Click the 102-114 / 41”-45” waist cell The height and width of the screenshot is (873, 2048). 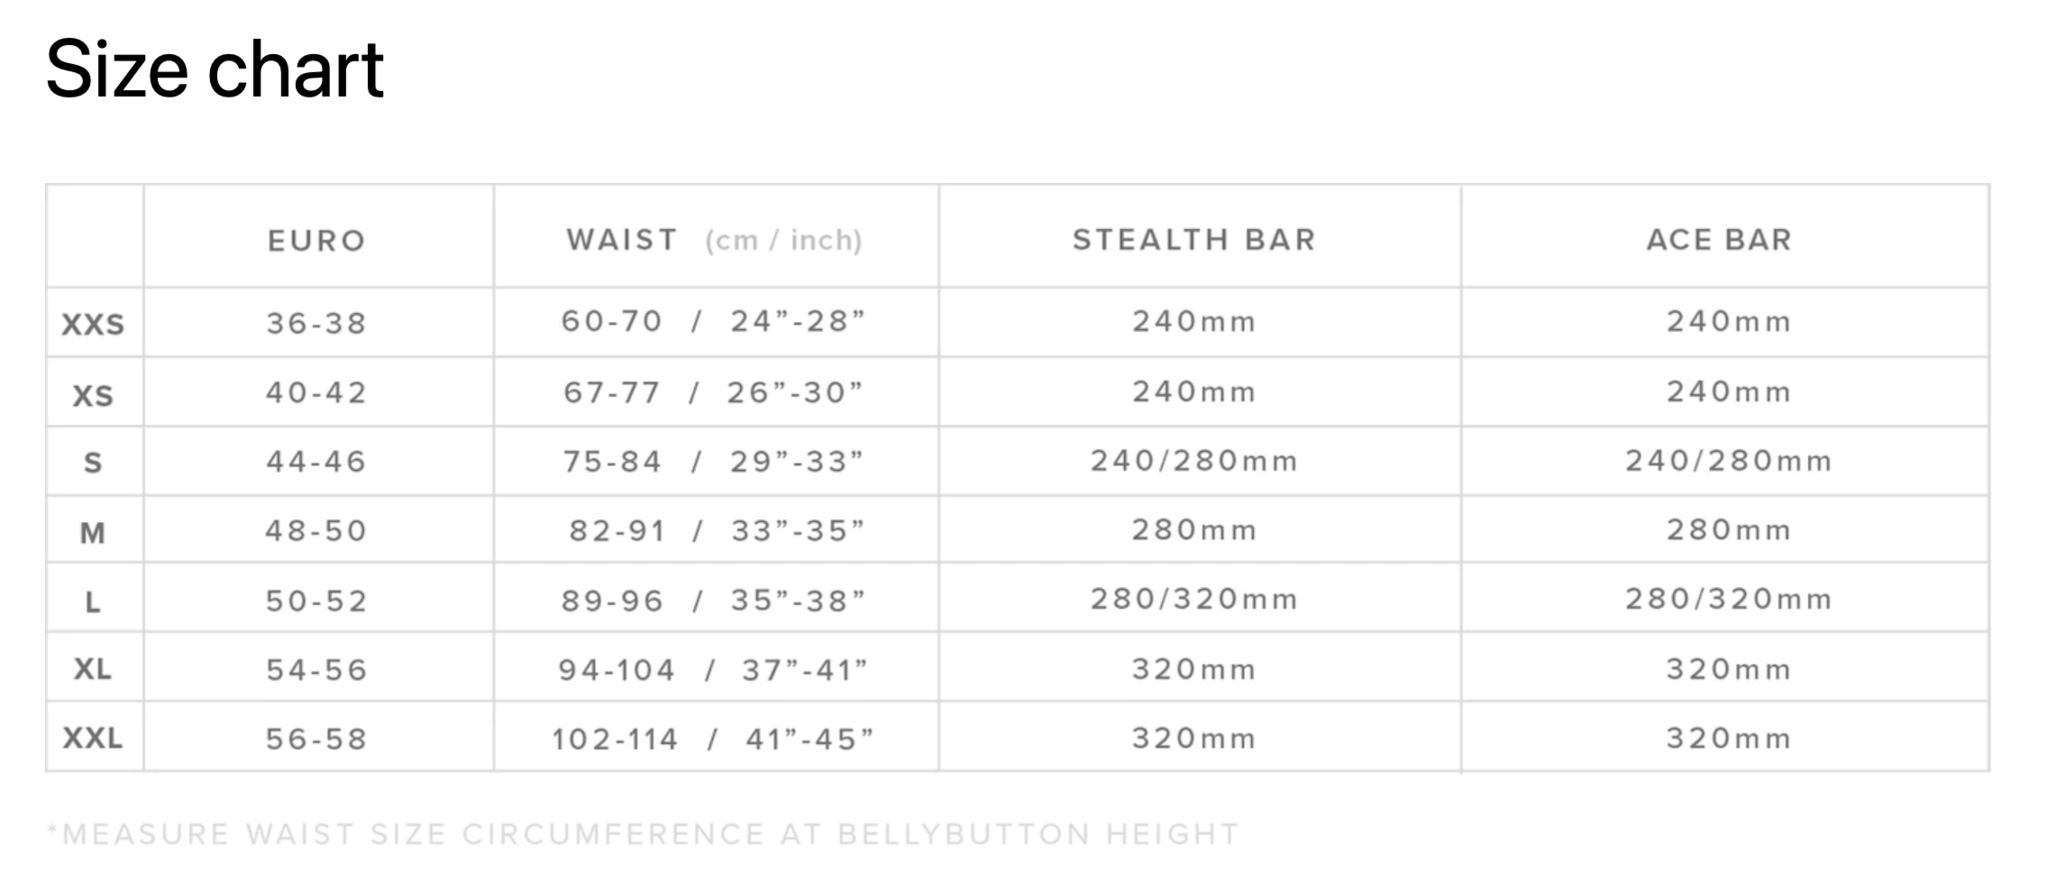713,739
